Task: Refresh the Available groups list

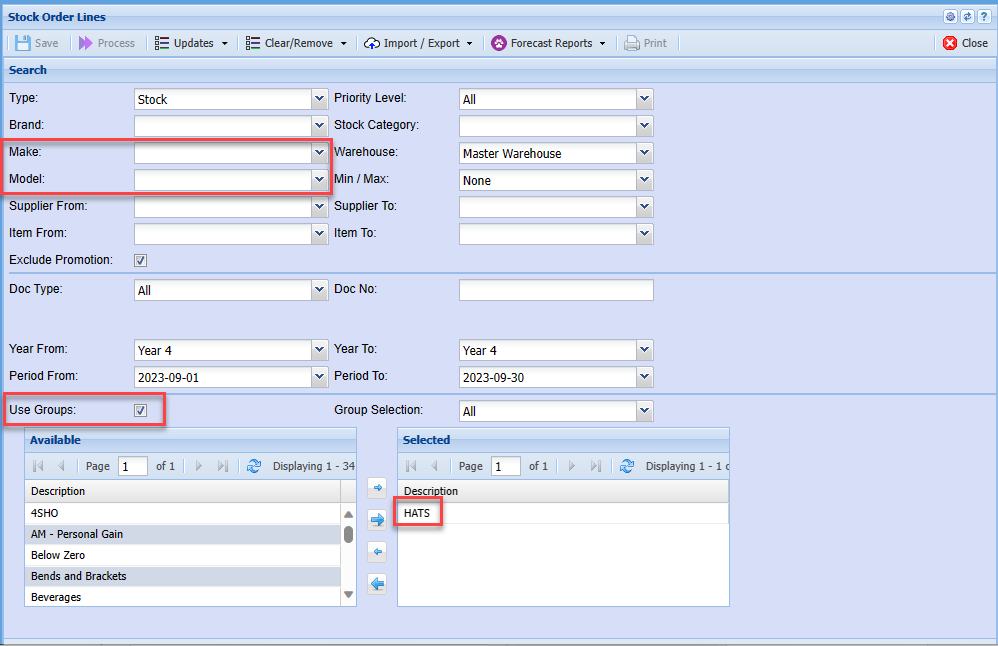Action: click(253, 466)
